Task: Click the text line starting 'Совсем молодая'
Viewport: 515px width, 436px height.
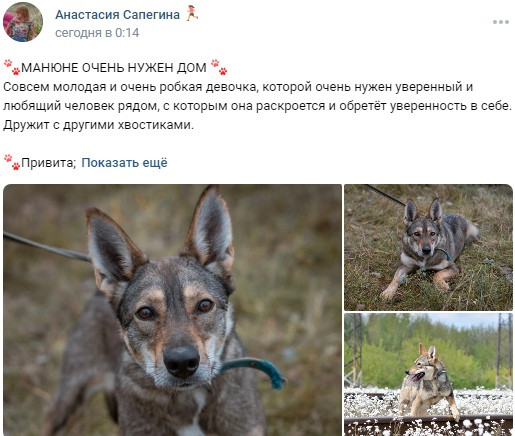Action: (238, 87)
